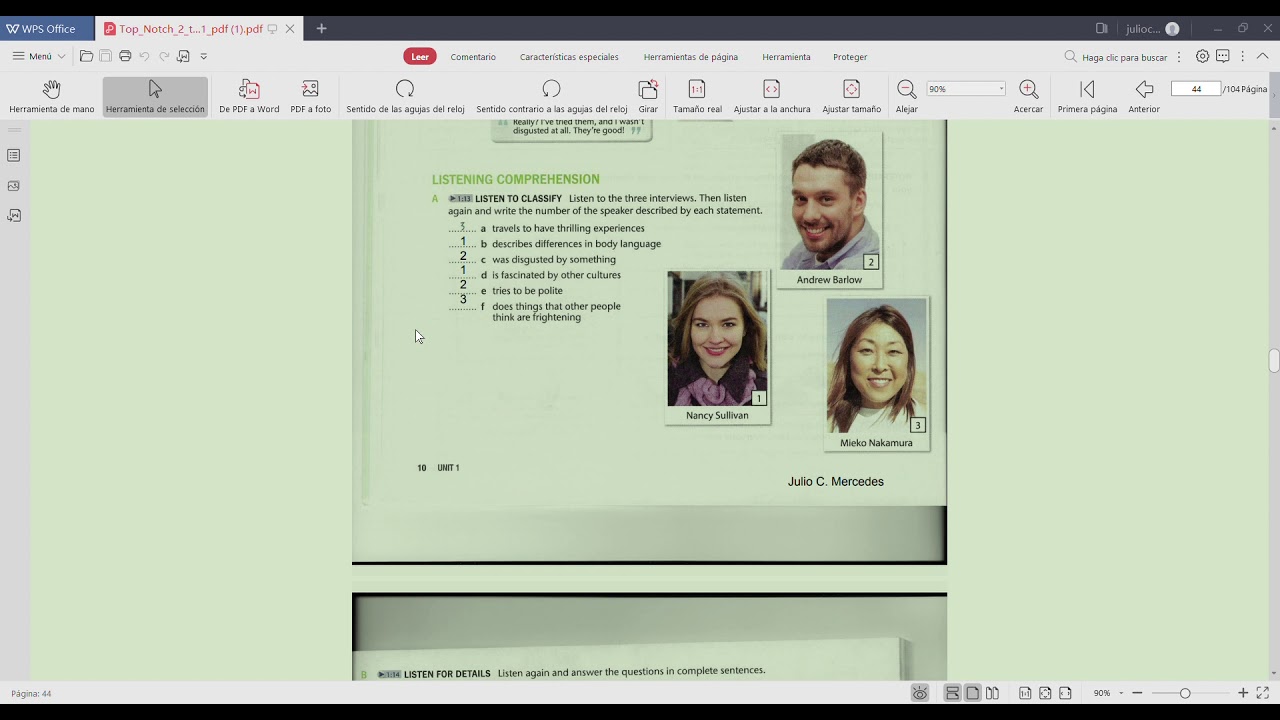
Task: Open the settings gear icon
Action: pyautogui.click(x=1203, y=56)
